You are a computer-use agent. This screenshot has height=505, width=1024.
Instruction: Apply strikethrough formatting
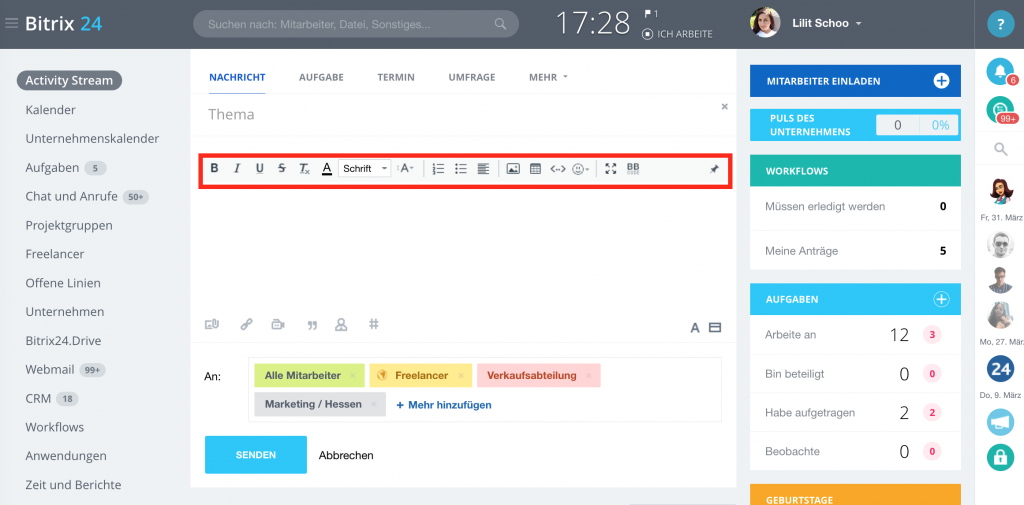[281, 169]
